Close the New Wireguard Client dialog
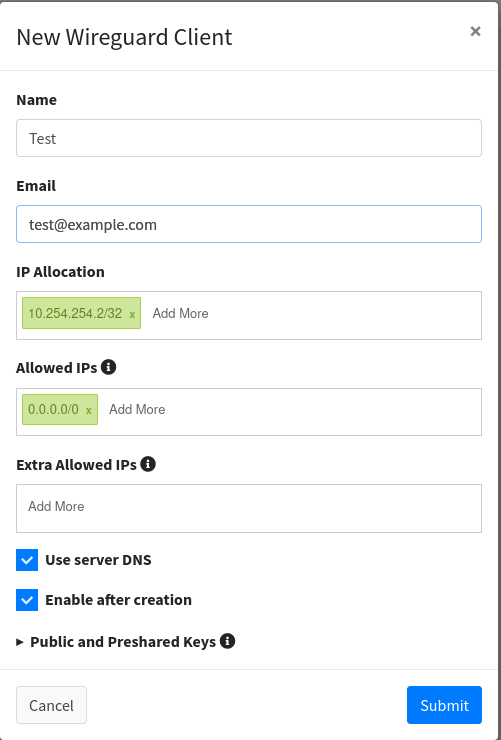501x740 pixels. (475, 31)
